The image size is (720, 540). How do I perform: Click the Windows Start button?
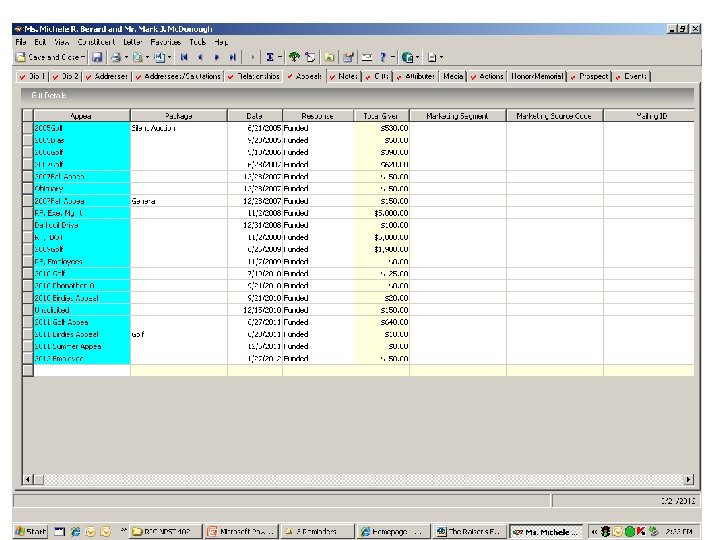[x=31, y=531]
